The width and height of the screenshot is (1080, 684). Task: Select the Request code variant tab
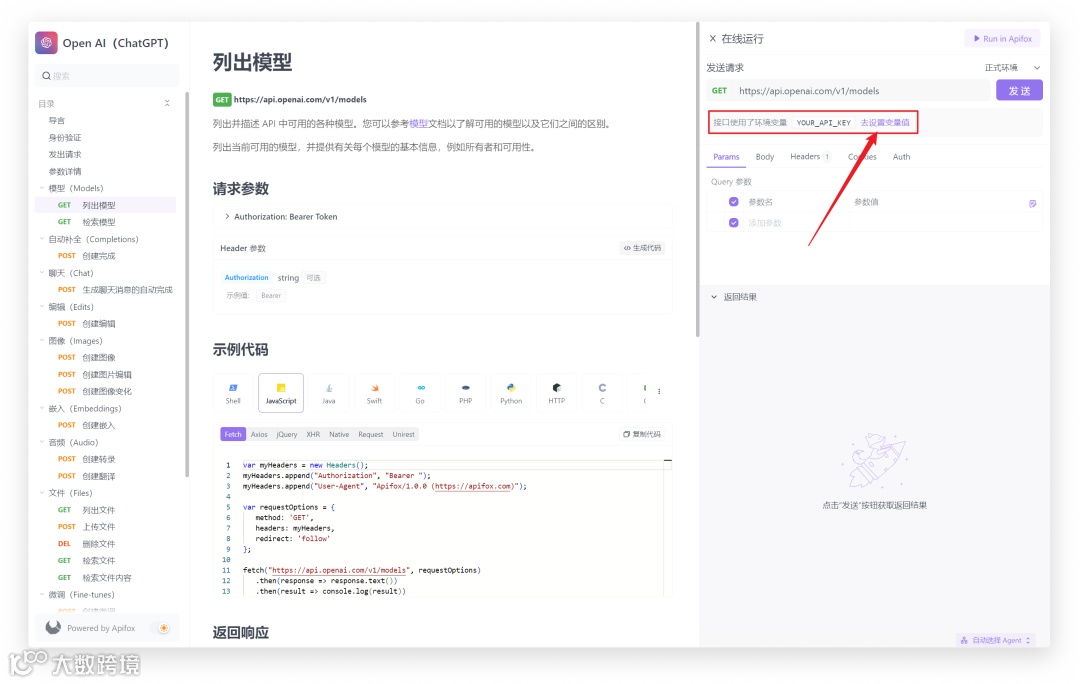371,434
